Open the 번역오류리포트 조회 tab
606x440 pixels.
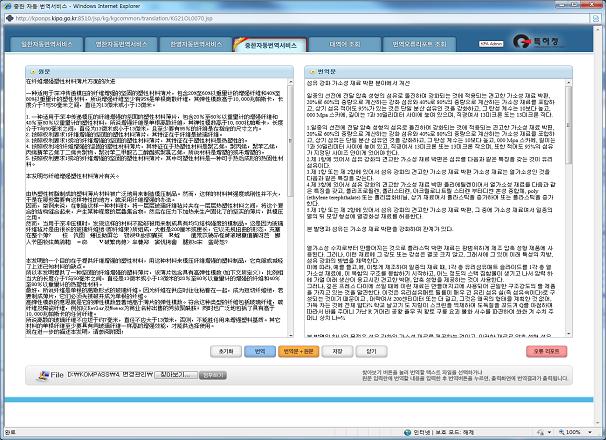(419, 45)
